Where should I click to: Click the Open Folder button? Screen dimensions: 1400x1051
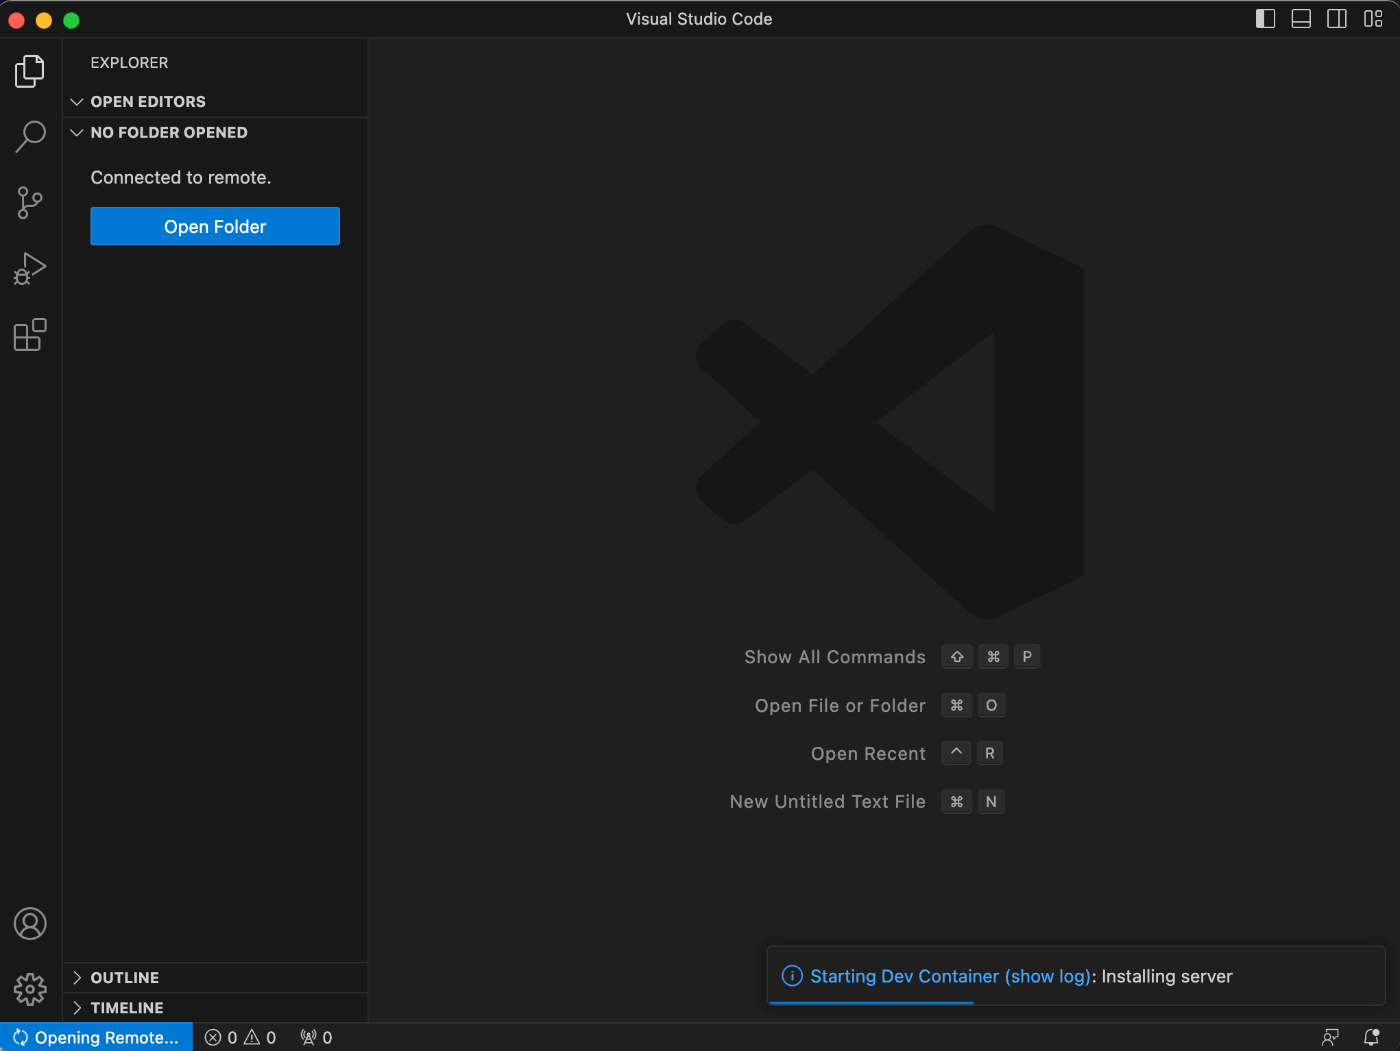point(215,226)
